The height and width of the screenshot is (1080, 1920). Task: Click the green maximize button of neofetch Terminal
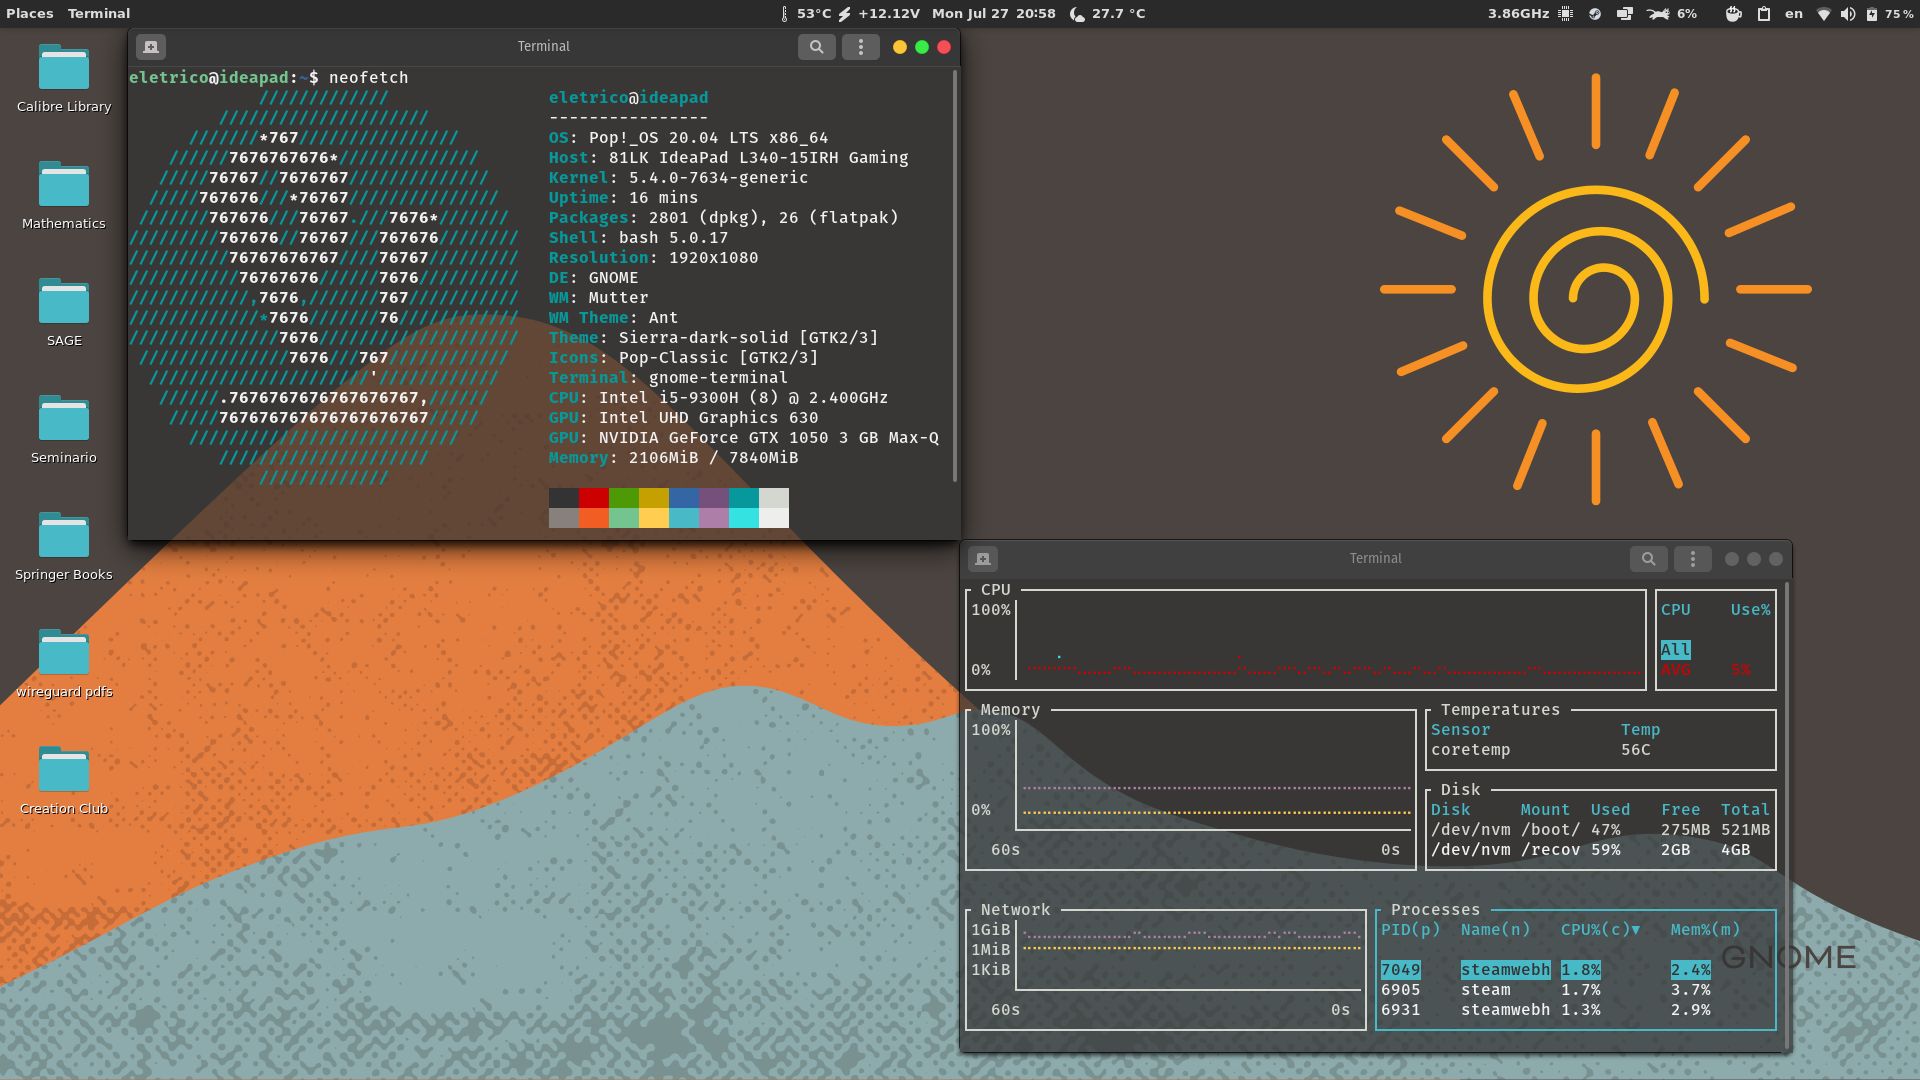[x=922, y=47]
